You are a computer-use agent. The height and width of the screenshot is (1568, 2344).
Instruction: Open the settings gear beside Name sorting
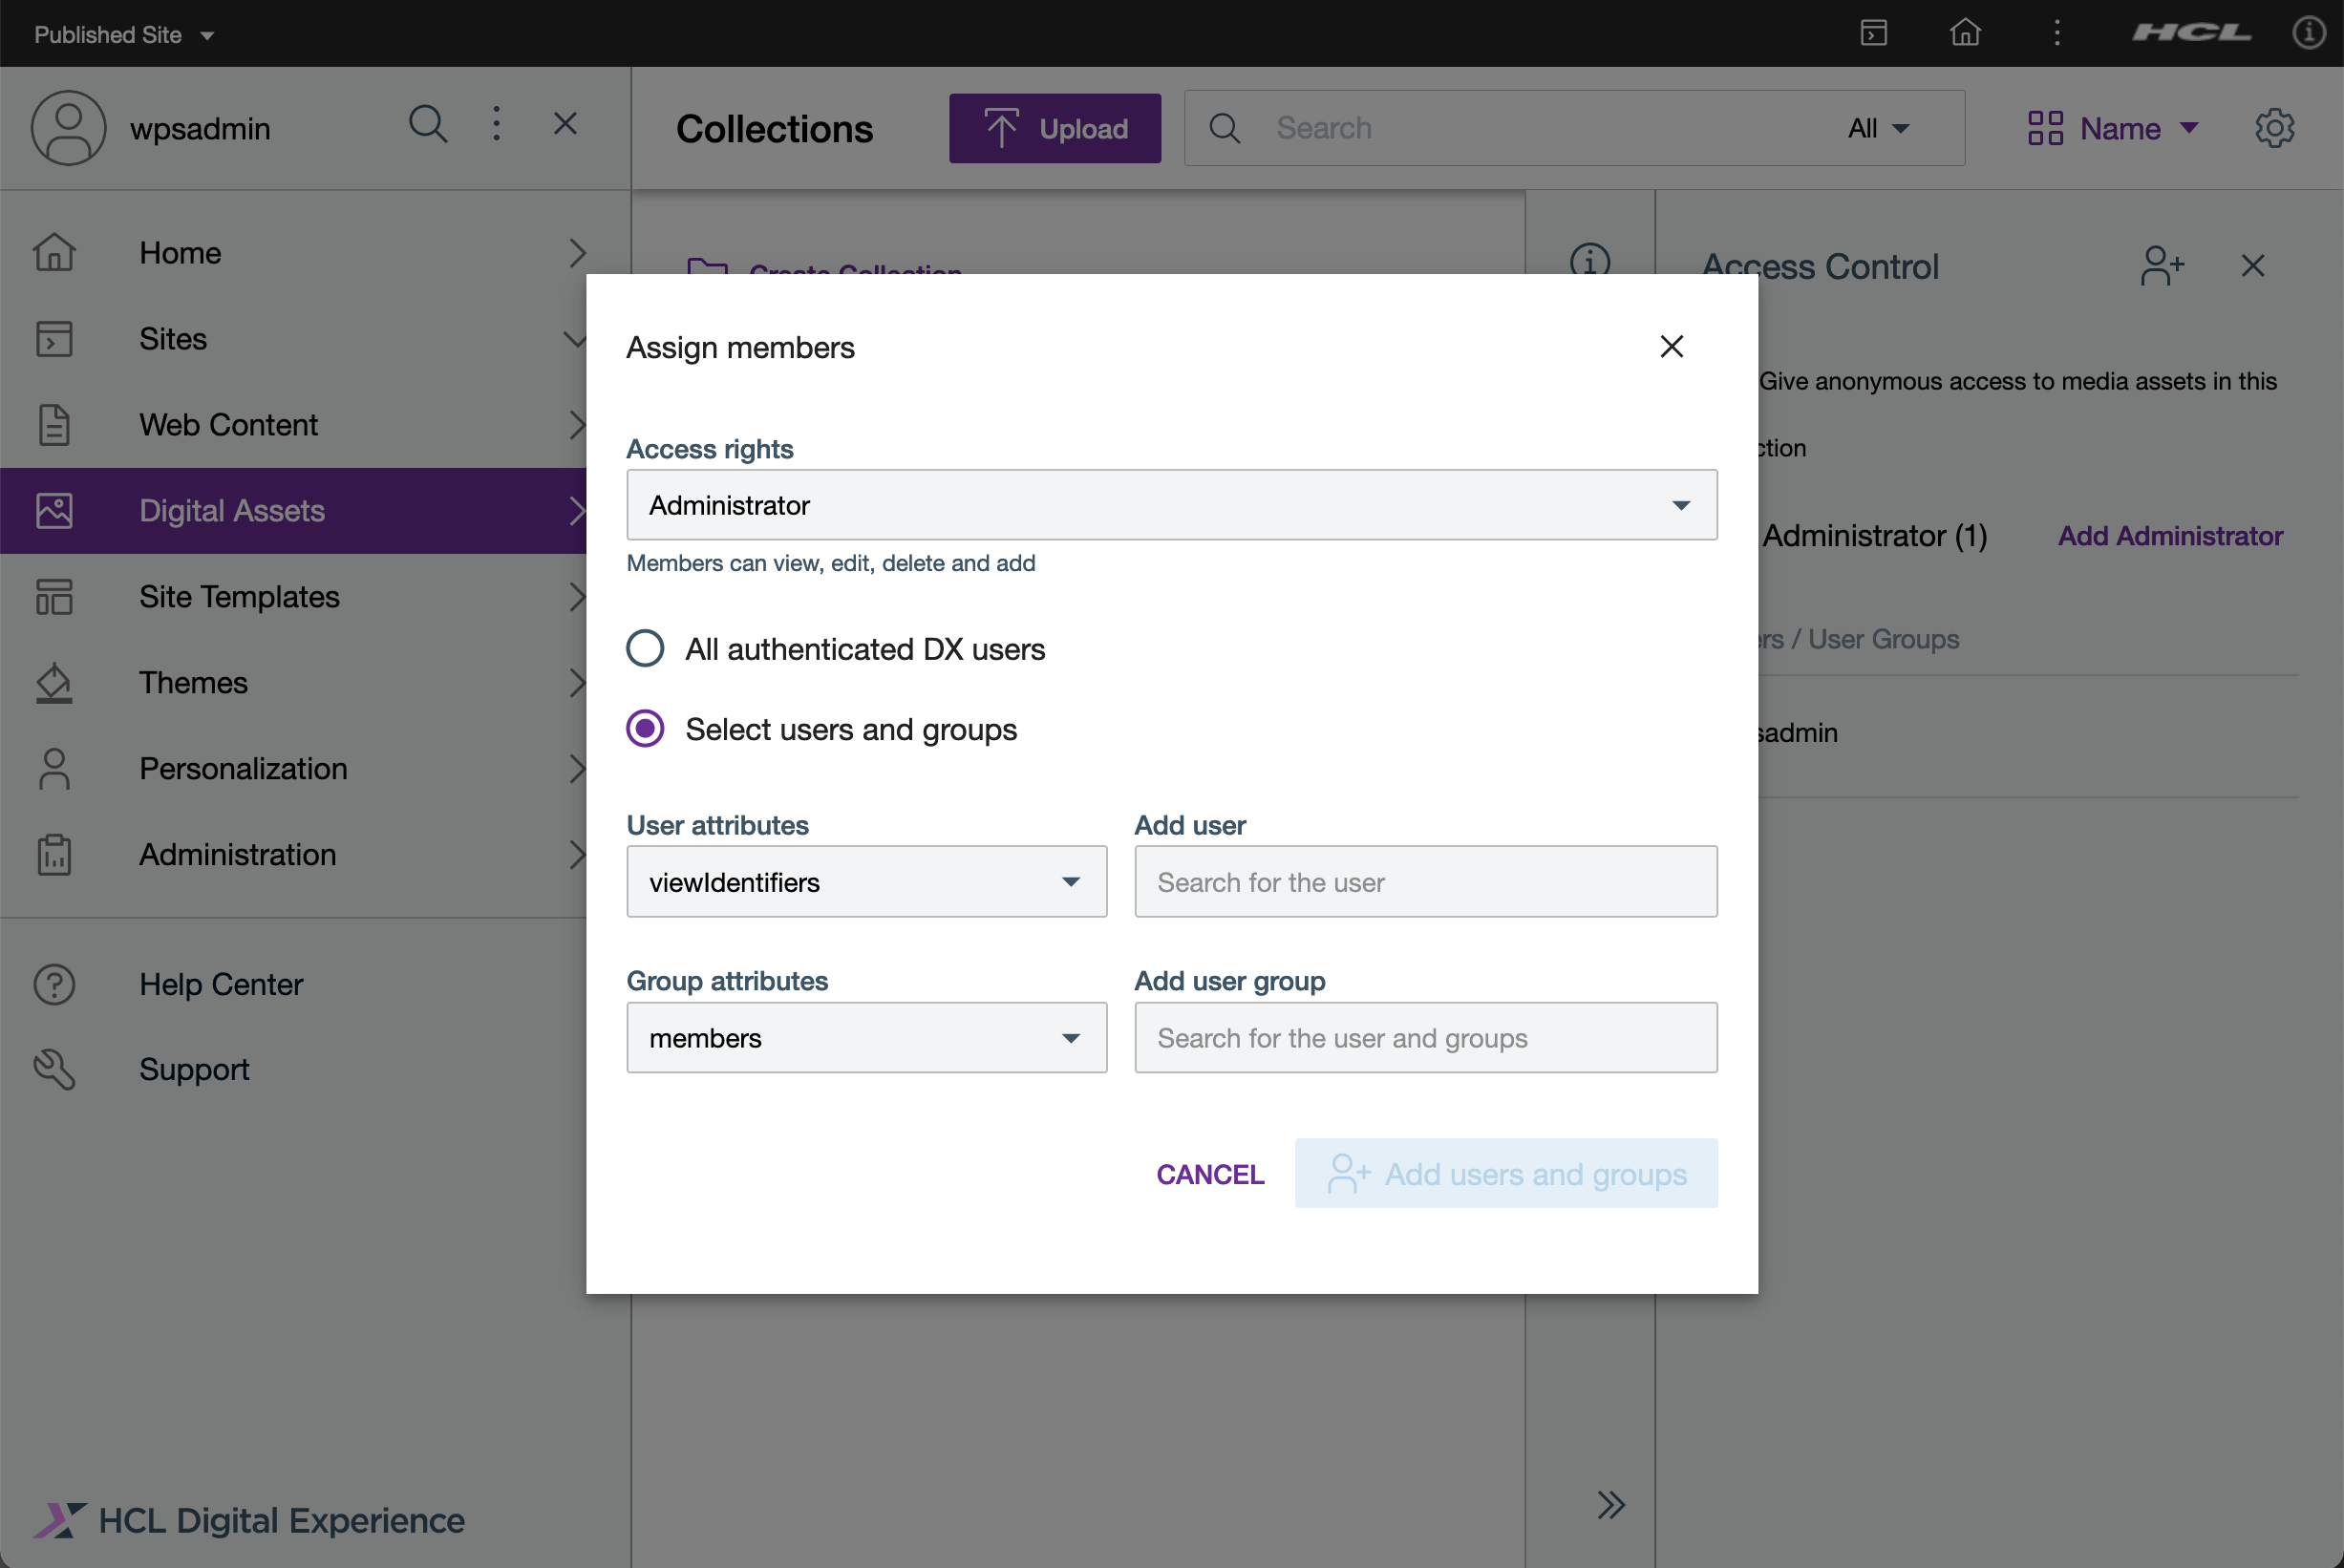click(x=2275, y=127)
